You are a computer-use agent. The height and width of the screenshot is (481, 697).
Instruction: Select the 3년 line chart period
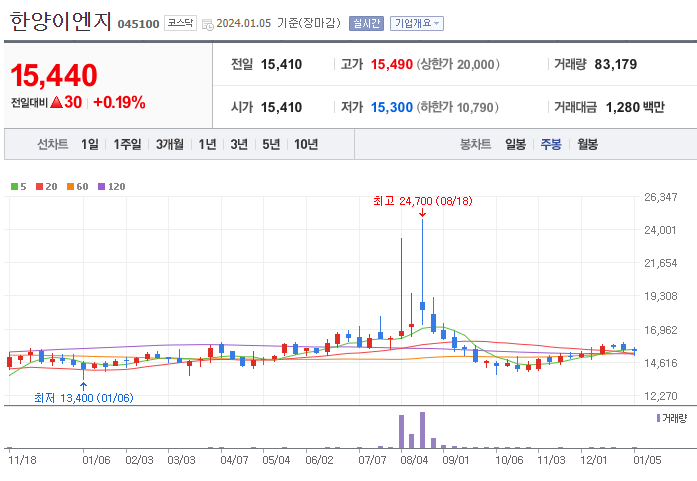click(x=239, y=144)
